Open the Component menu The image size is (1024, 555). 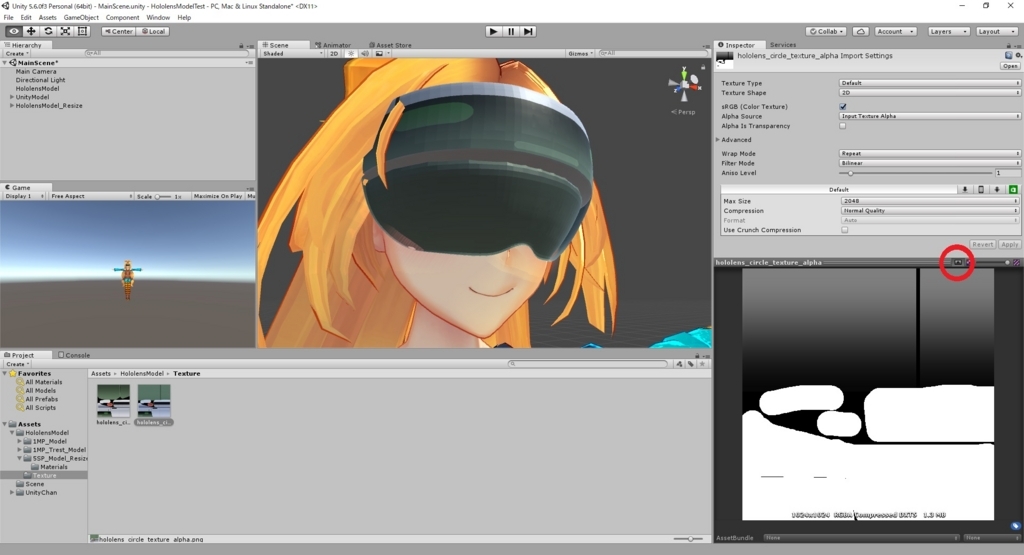pyautogui.click(x=122, y=18)
